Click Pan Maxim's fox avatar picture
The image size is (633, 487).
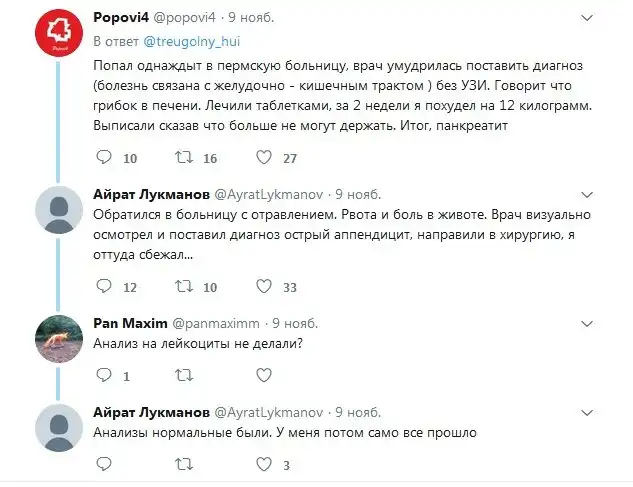point(58,342)
